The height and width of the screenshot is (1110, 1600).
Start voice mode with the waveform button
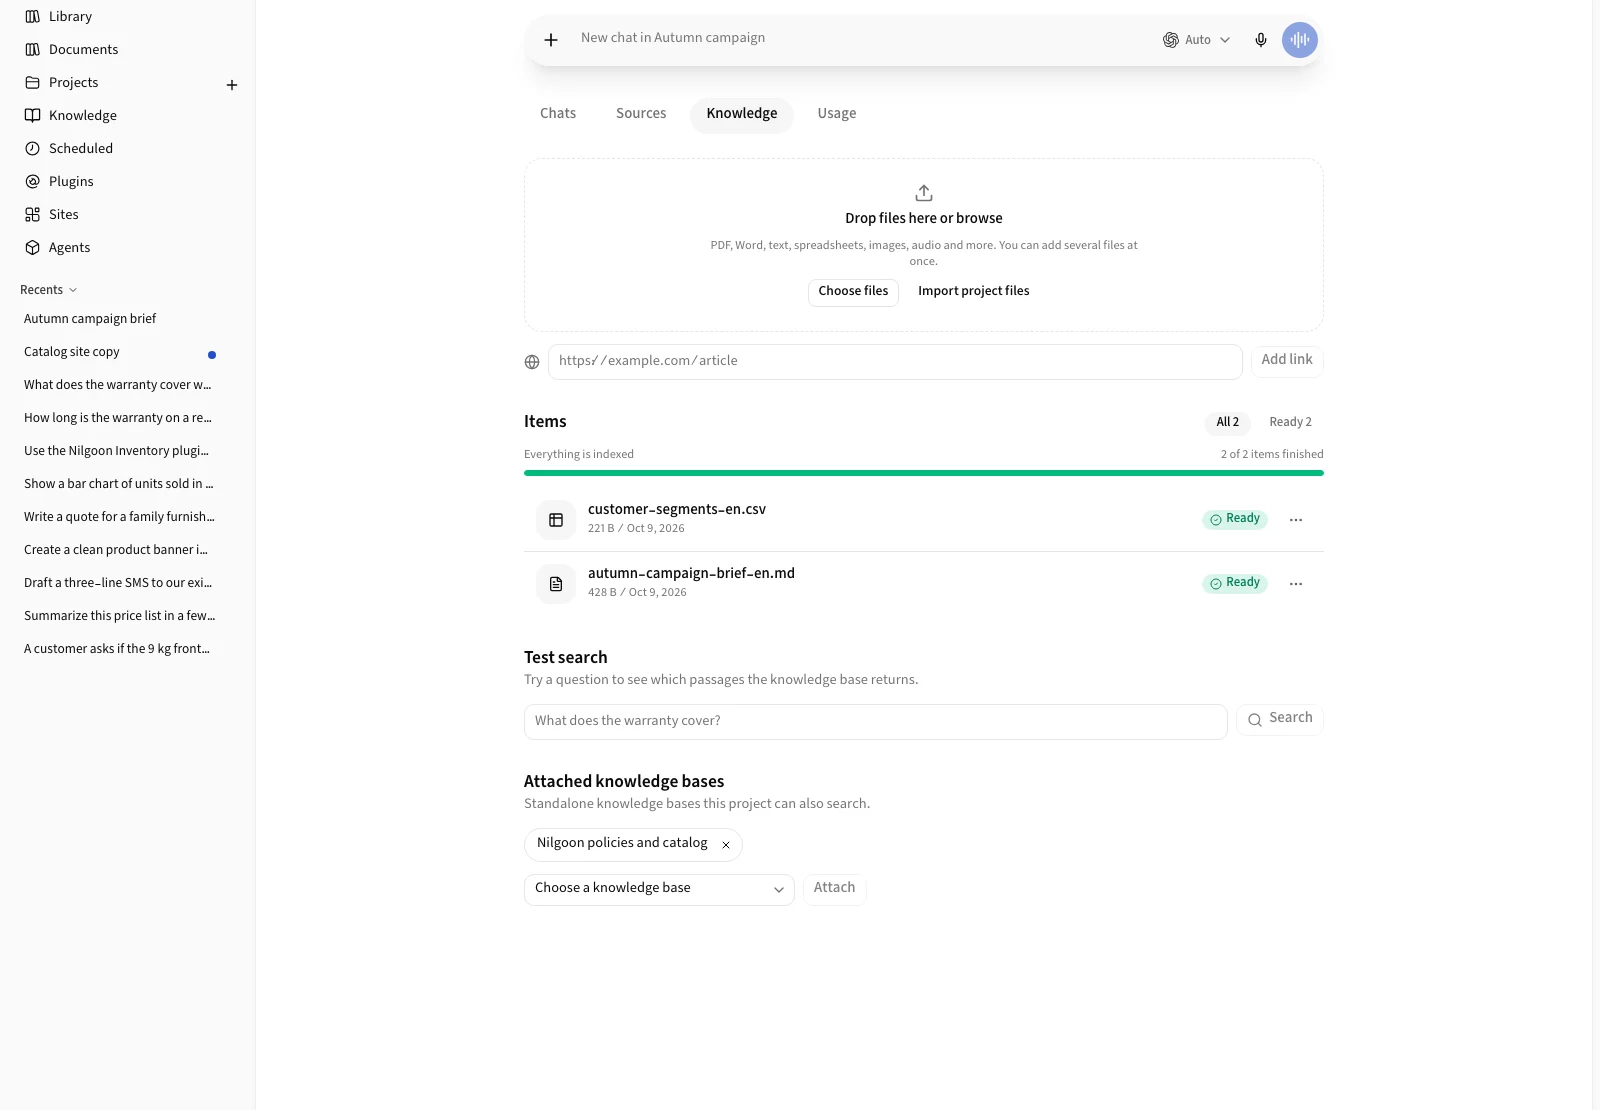click(1300, 40)
